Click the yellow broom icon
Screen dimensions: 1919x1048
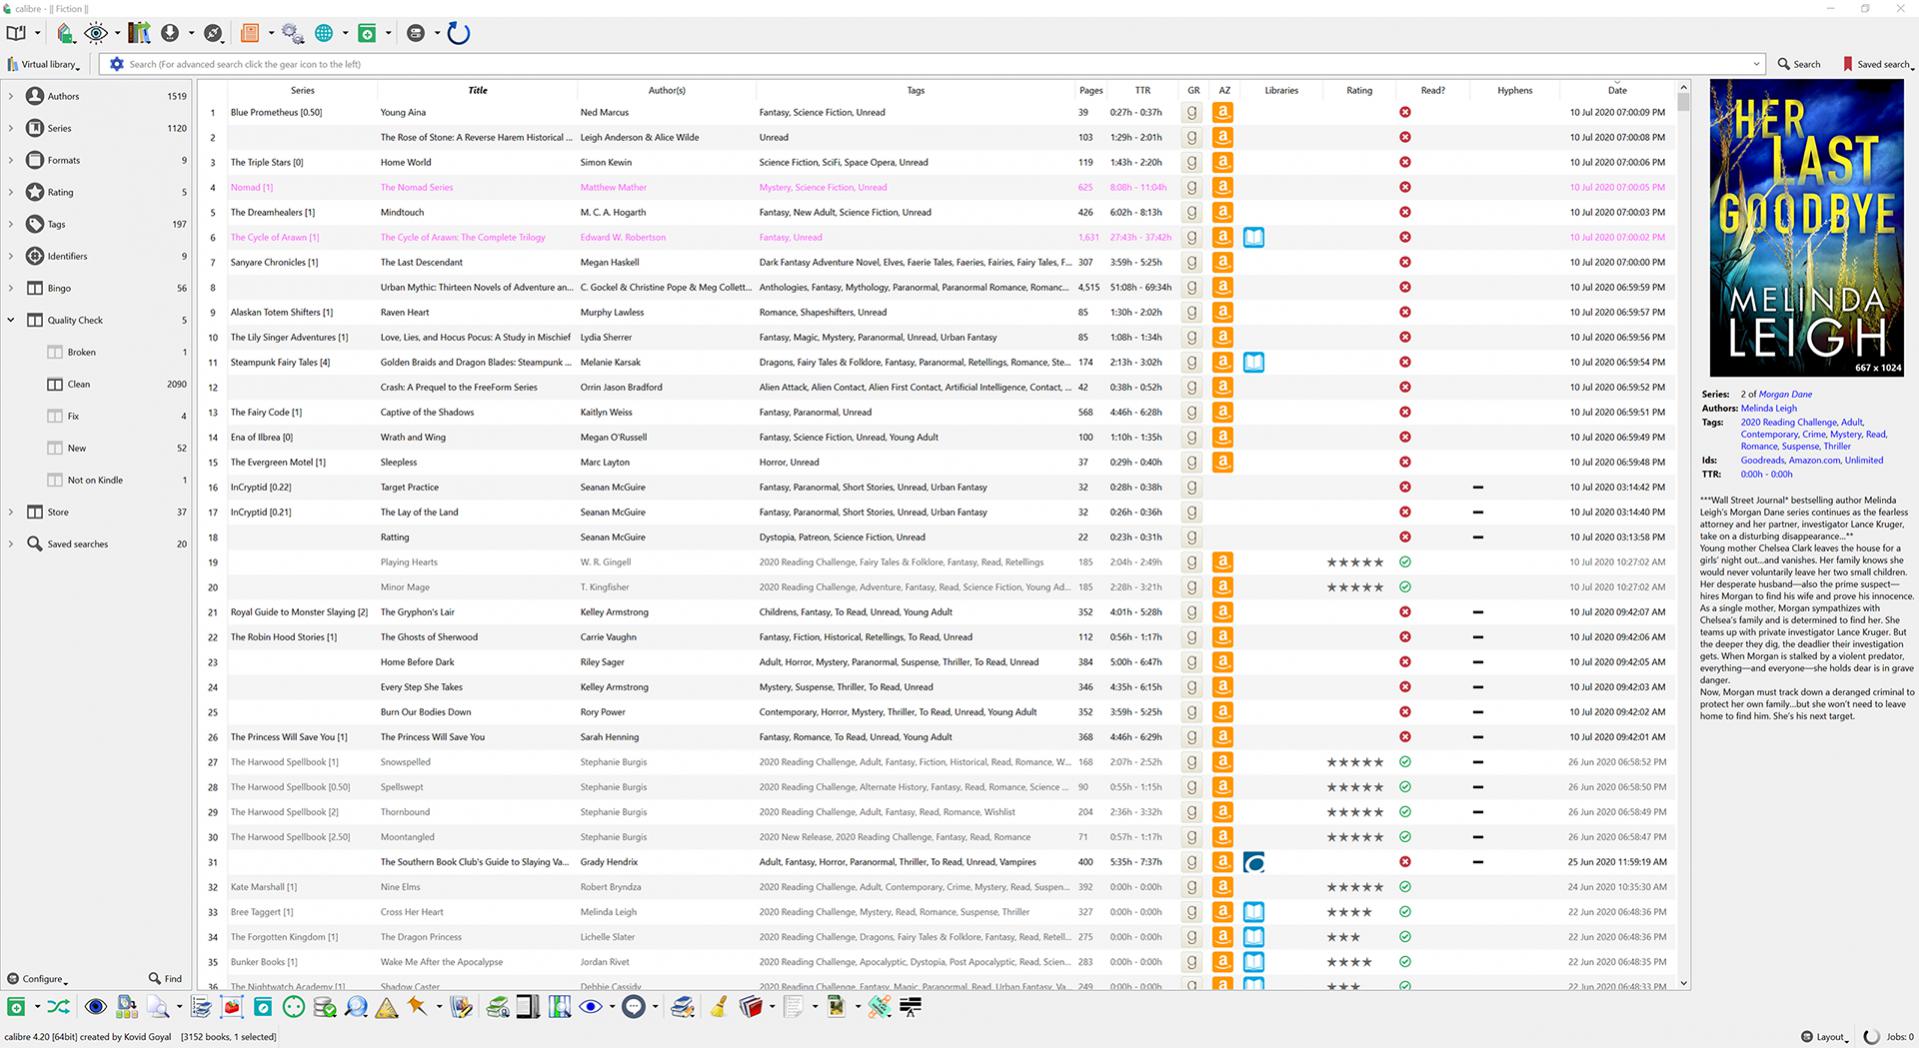[x=718, y=1007]
